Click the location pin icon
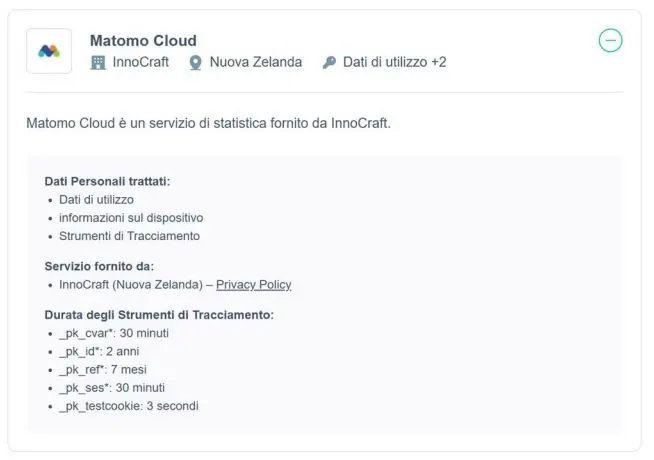The image size is (654, 460). pos(195,62)
